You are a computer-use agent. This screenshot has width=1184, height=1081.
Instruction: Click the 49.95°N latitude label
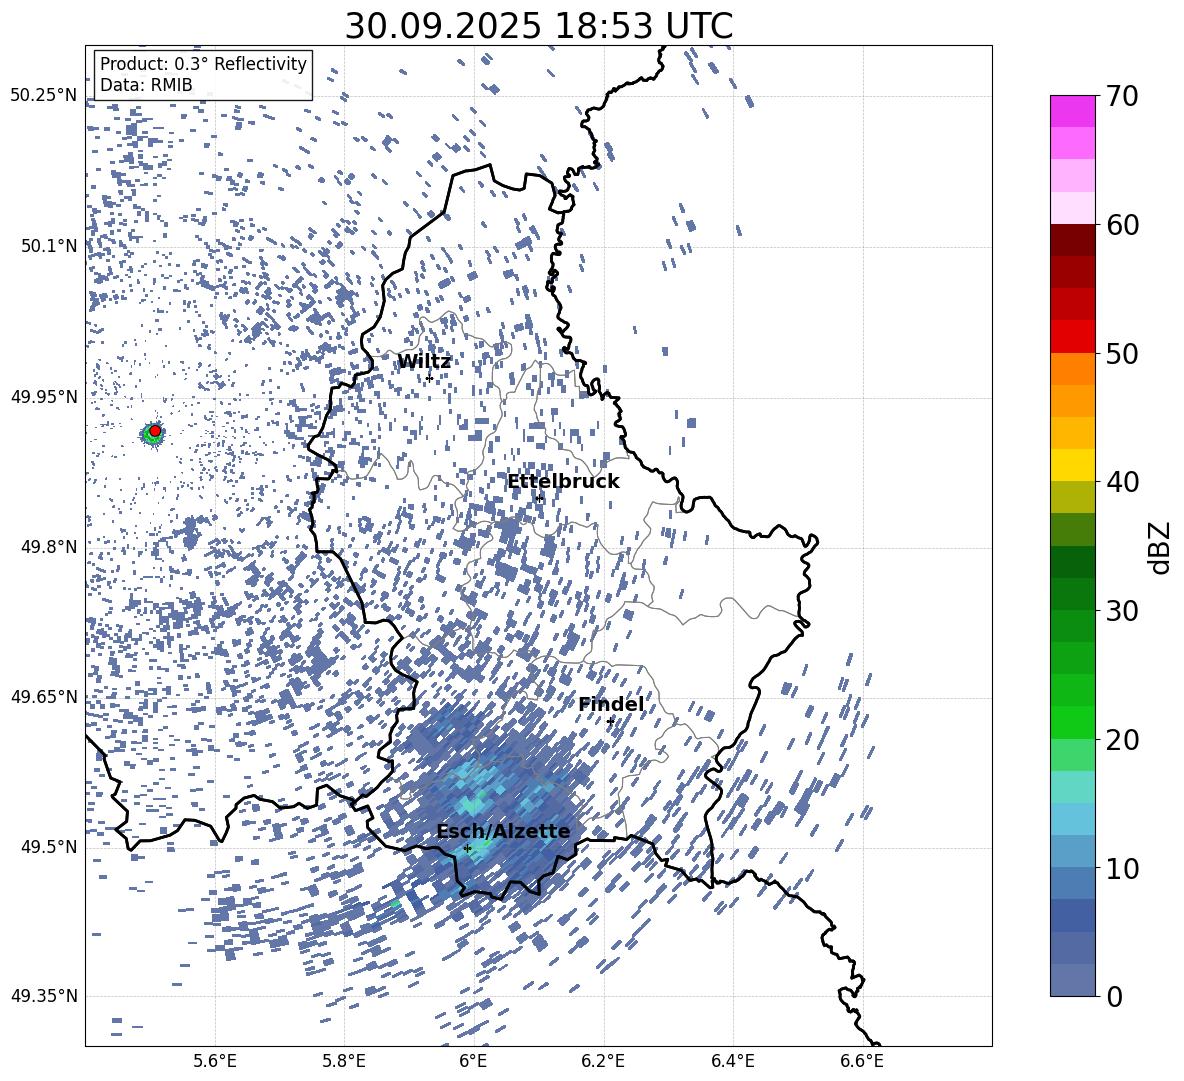(44, 396)
